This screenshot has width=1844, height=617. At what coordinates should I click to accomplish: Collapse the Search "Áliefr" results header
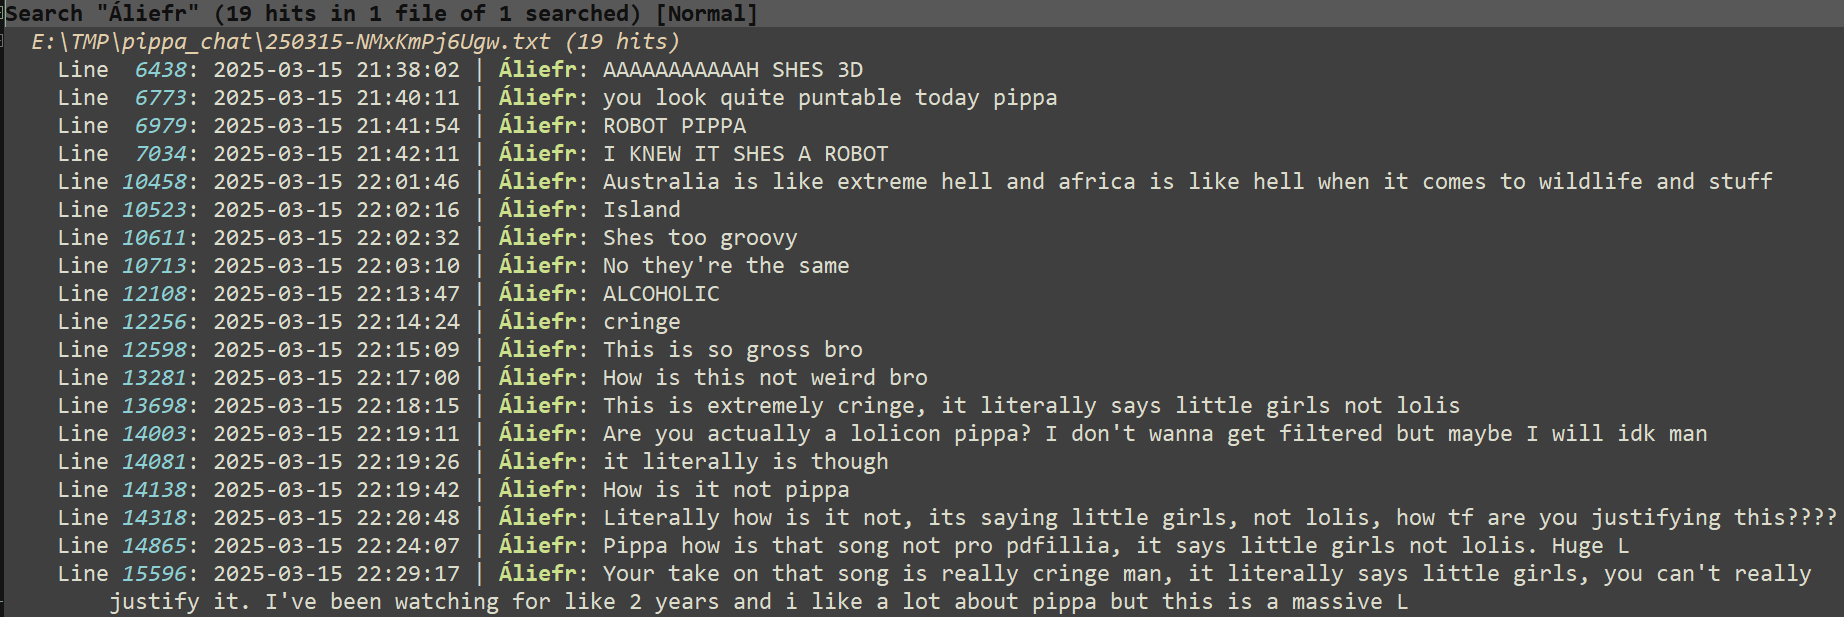coord(382,14)
